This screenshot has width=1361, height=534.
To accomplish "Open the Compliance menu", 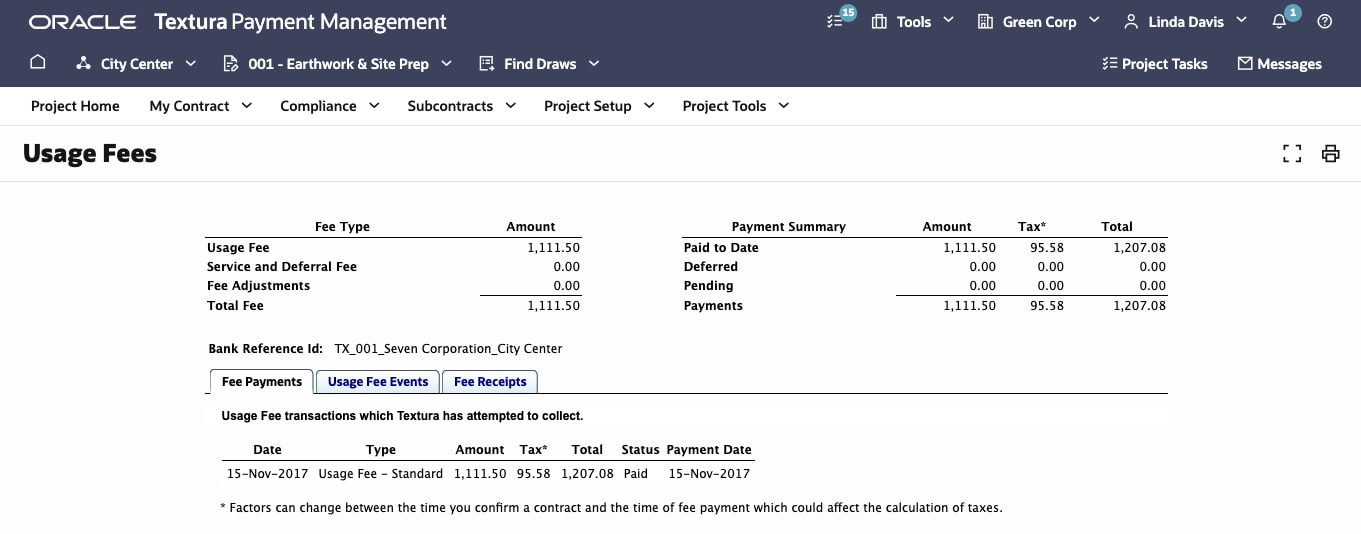I will (x=330, y=105).
